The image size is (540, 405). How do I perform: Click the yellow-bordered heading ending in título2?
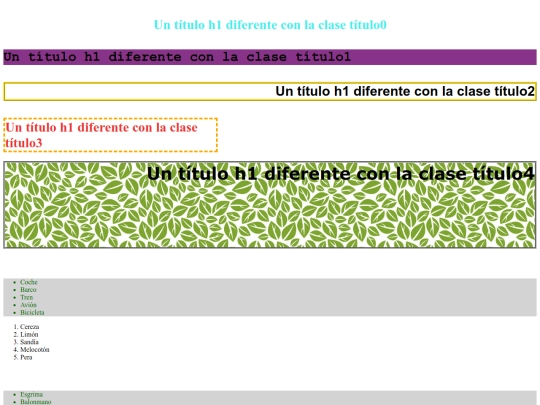click(270, 91)
